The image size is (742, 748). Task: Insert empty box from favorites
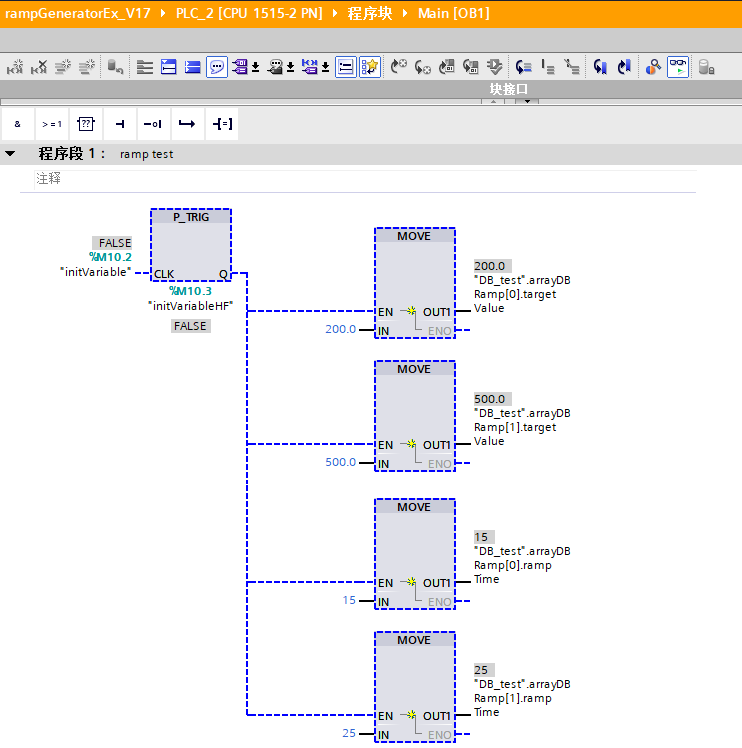(x=86, y=124)
